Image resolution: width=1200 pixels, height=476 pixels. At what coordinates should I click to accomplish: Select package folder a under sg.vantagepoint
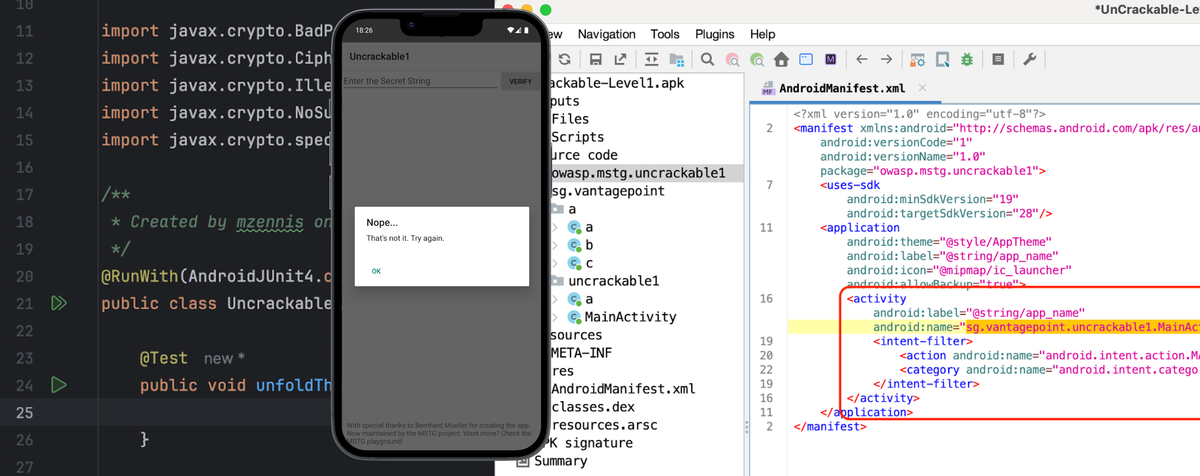pyautogui.click(x=565, y=209)
